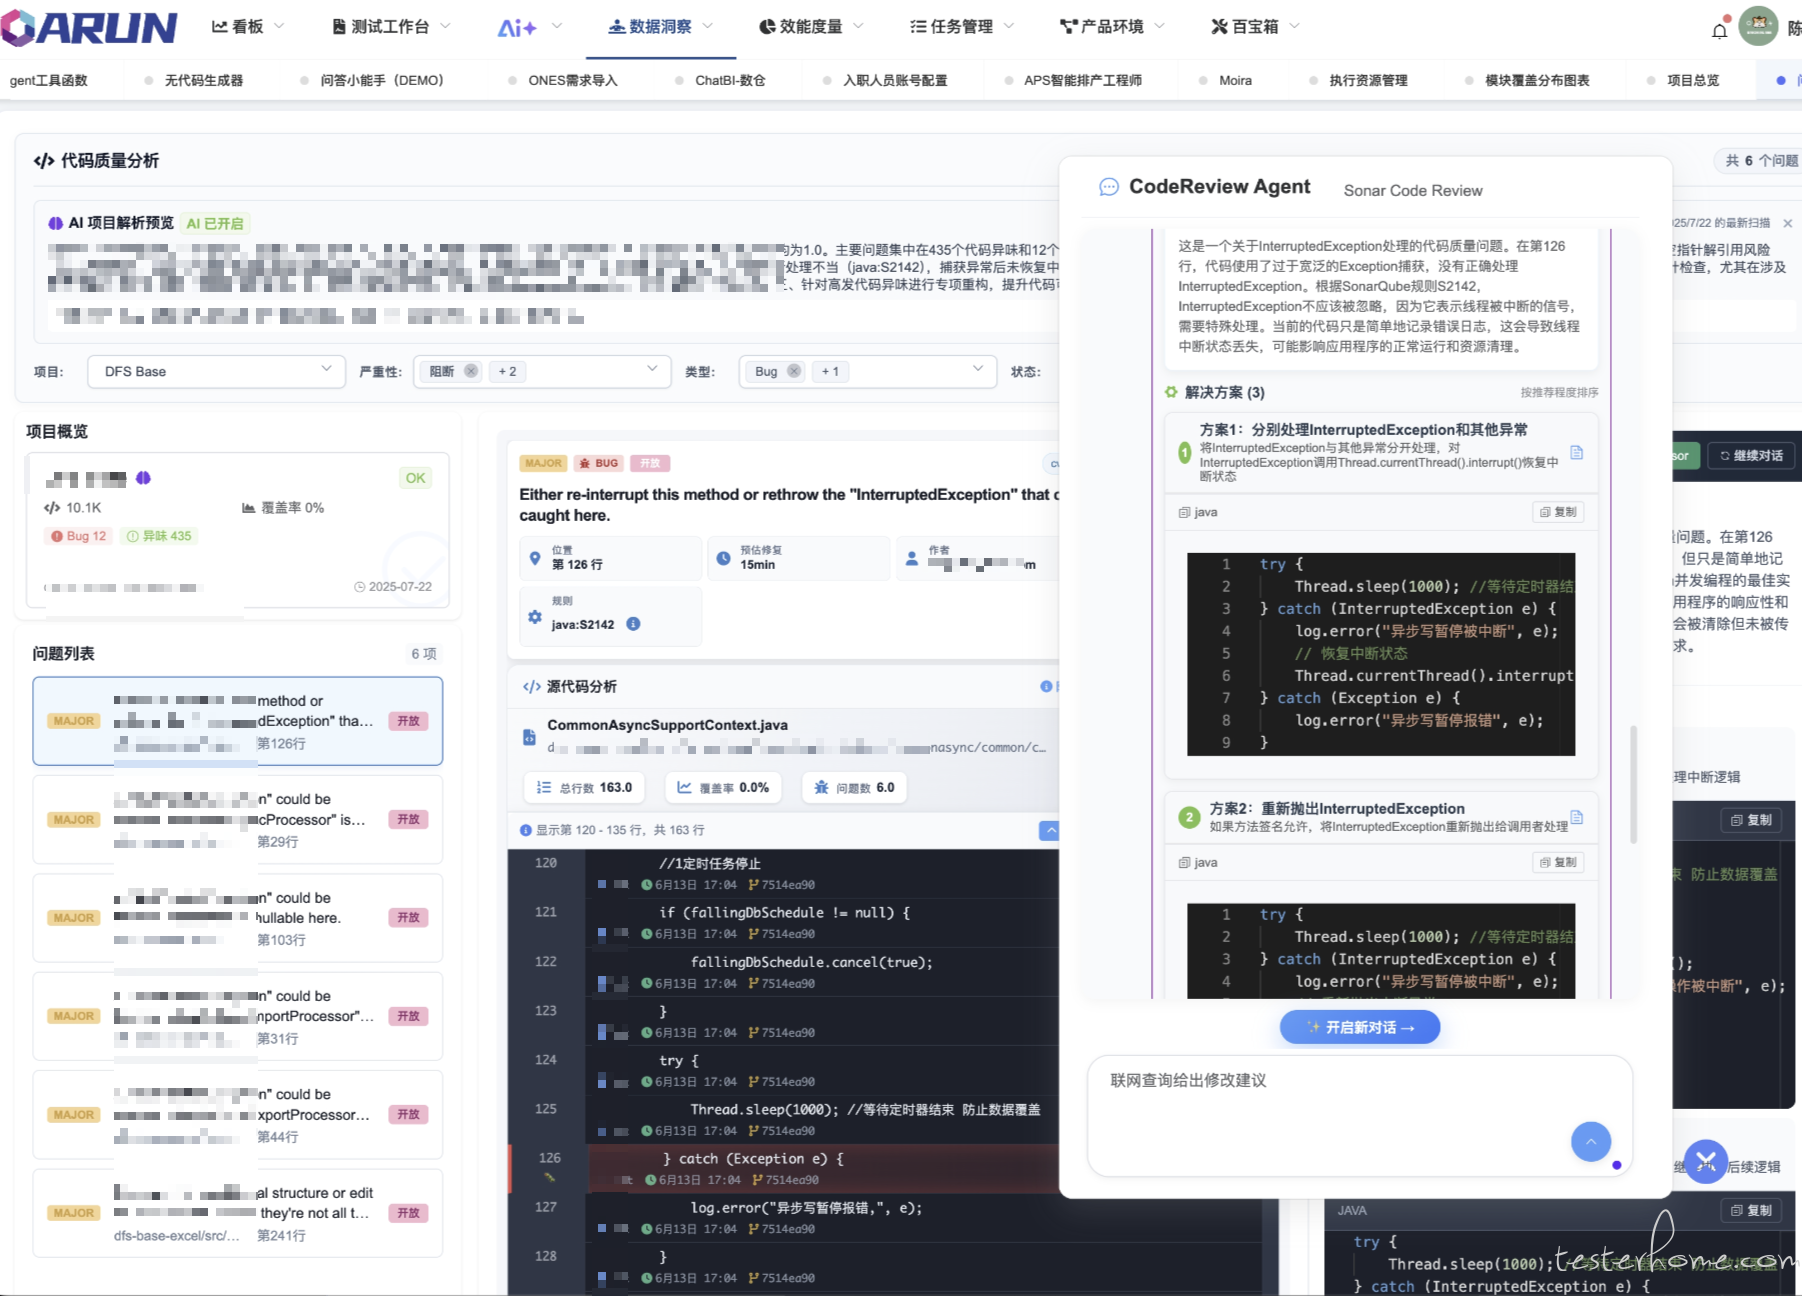Viewport: 1802px width, 1296px height.
Task: Remove the 阻断 severity filter tag
Action: click(471, 371)
